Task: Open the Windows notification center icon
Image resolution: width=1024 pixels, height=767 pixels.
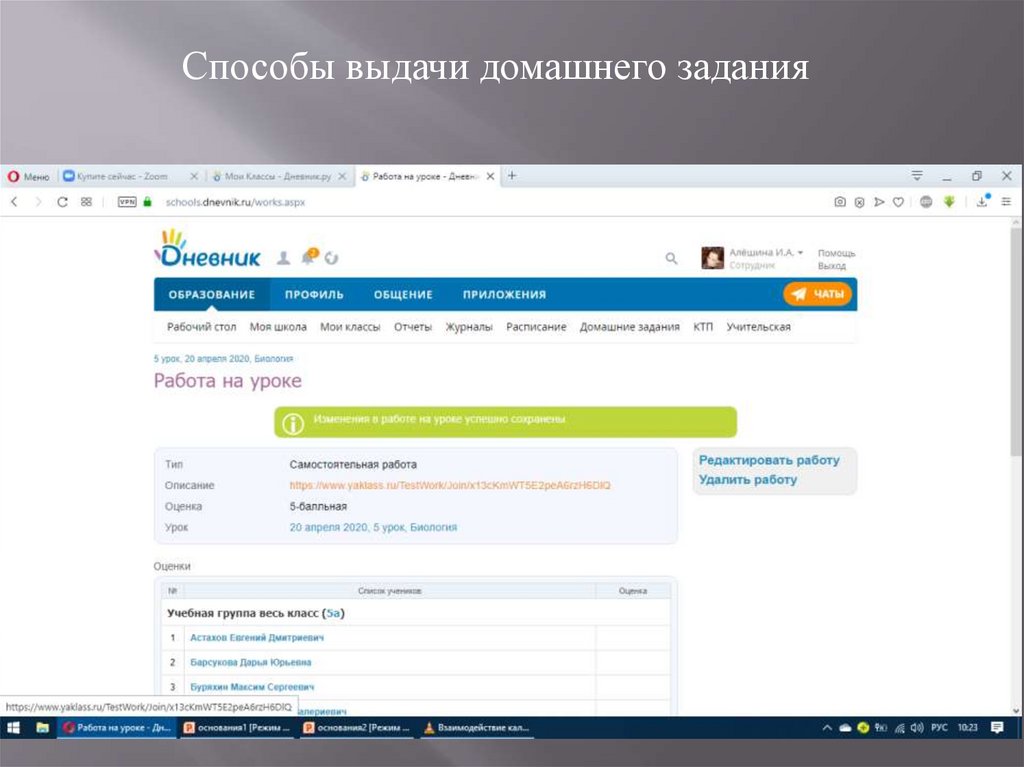Action: (x=997, y=728)
